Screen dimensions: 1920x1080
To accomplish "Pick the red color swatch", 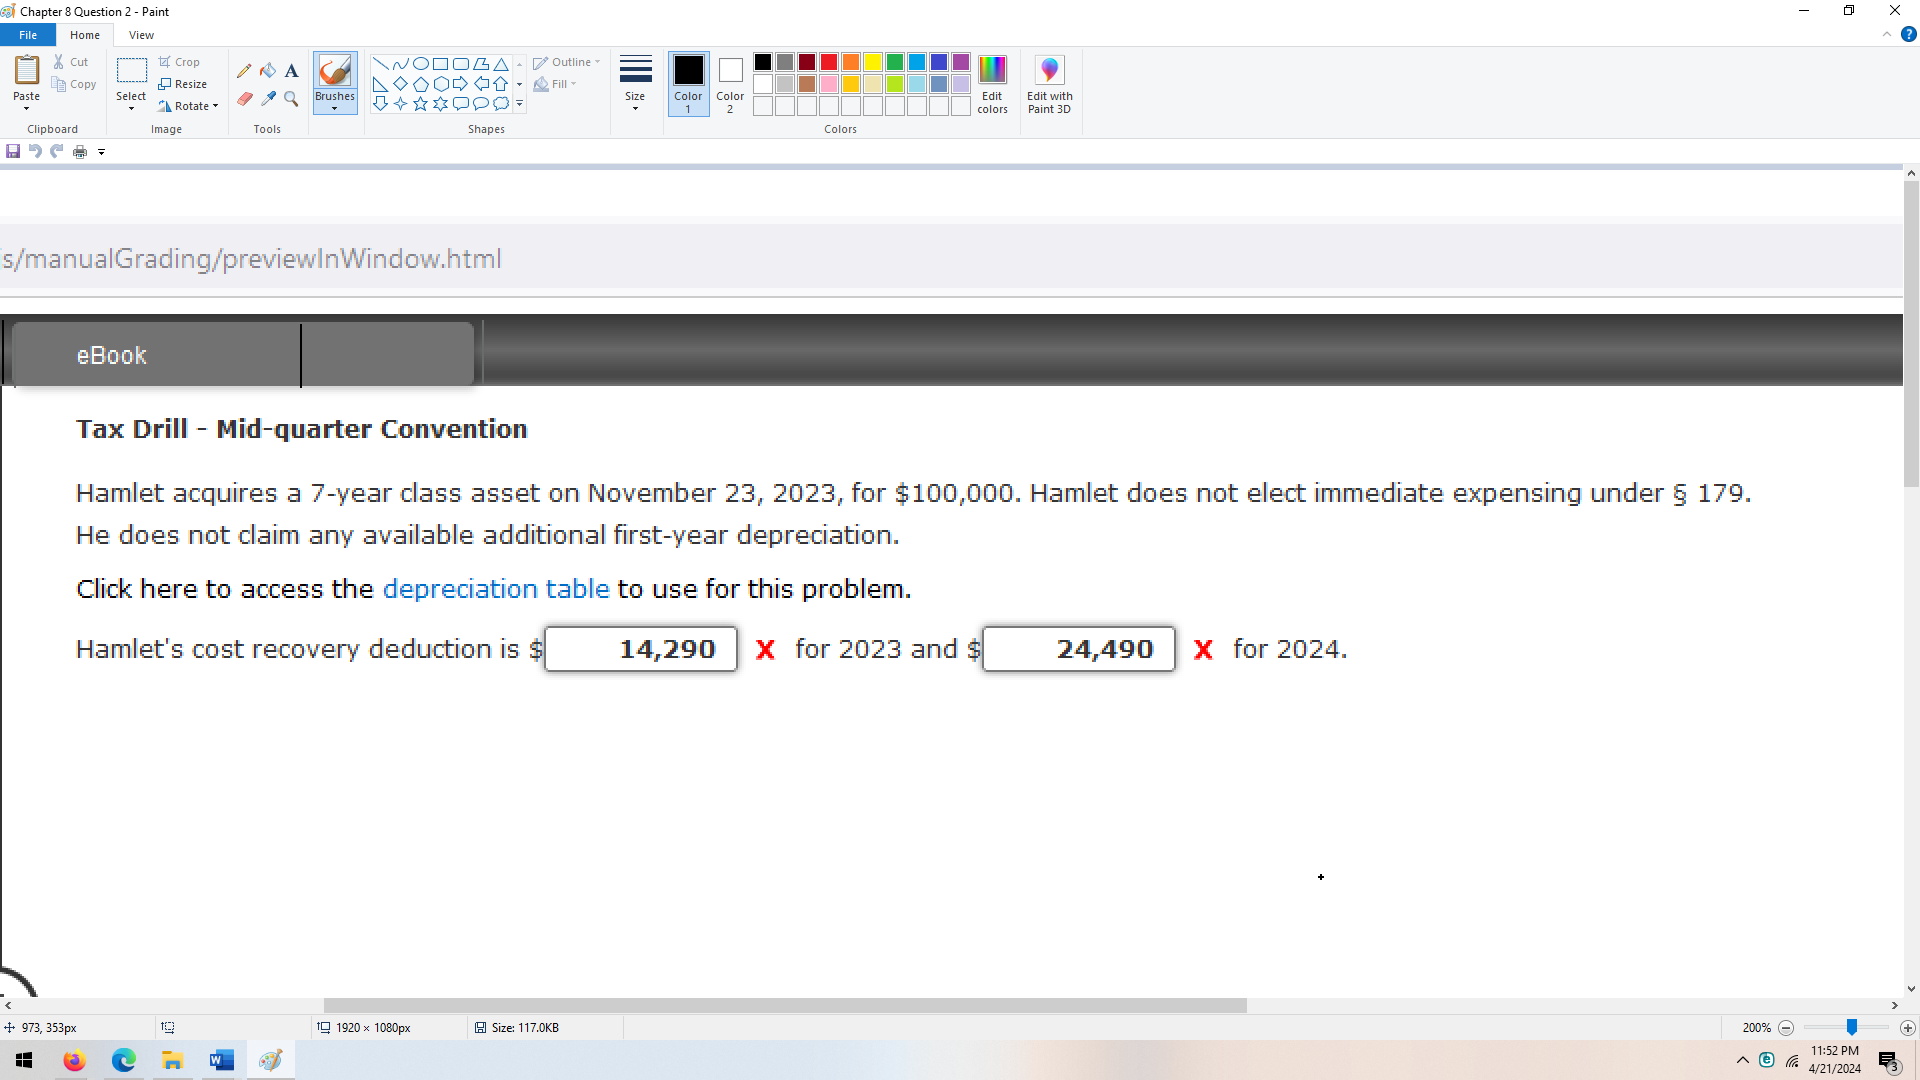I will tap(829, 62).
